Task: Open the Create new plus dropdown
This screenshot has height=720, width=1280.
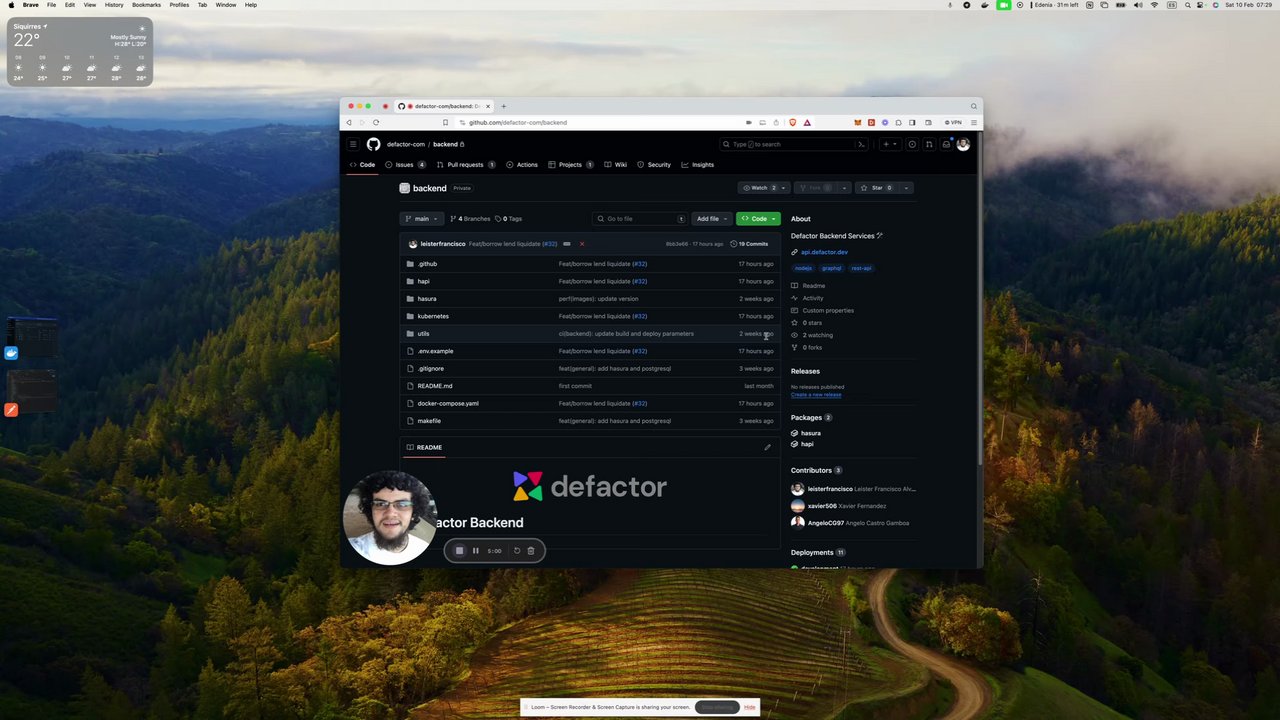Action: (x=888, y=144)
